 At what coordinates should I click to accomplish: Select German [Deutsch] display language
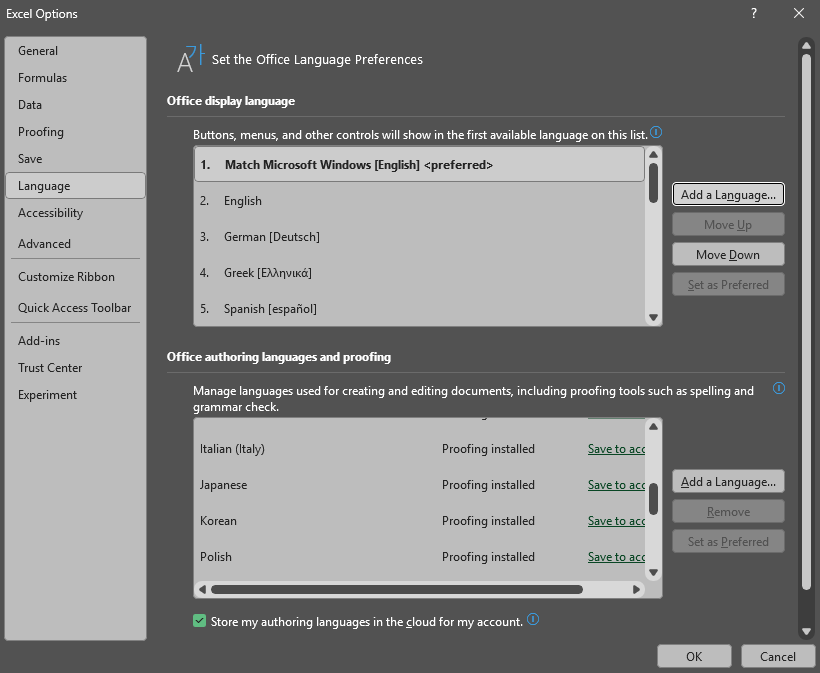point(419,237)
